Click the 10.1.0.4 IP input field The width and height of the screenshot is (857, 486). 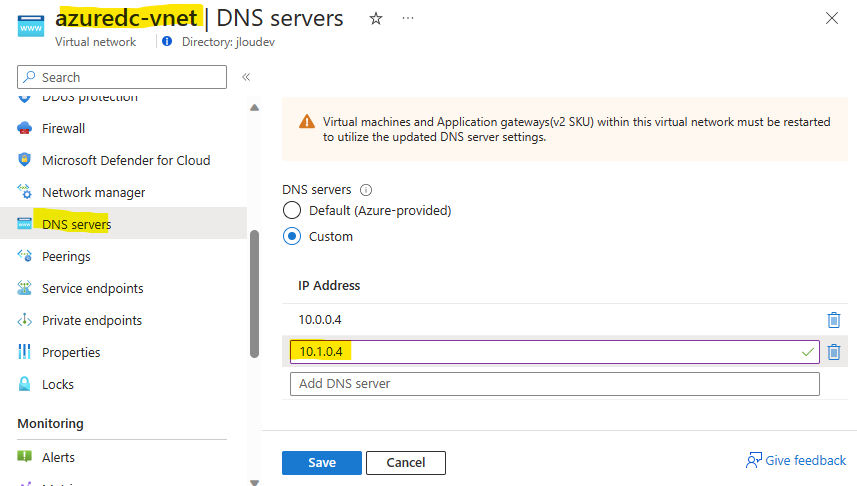pos(555,352)
